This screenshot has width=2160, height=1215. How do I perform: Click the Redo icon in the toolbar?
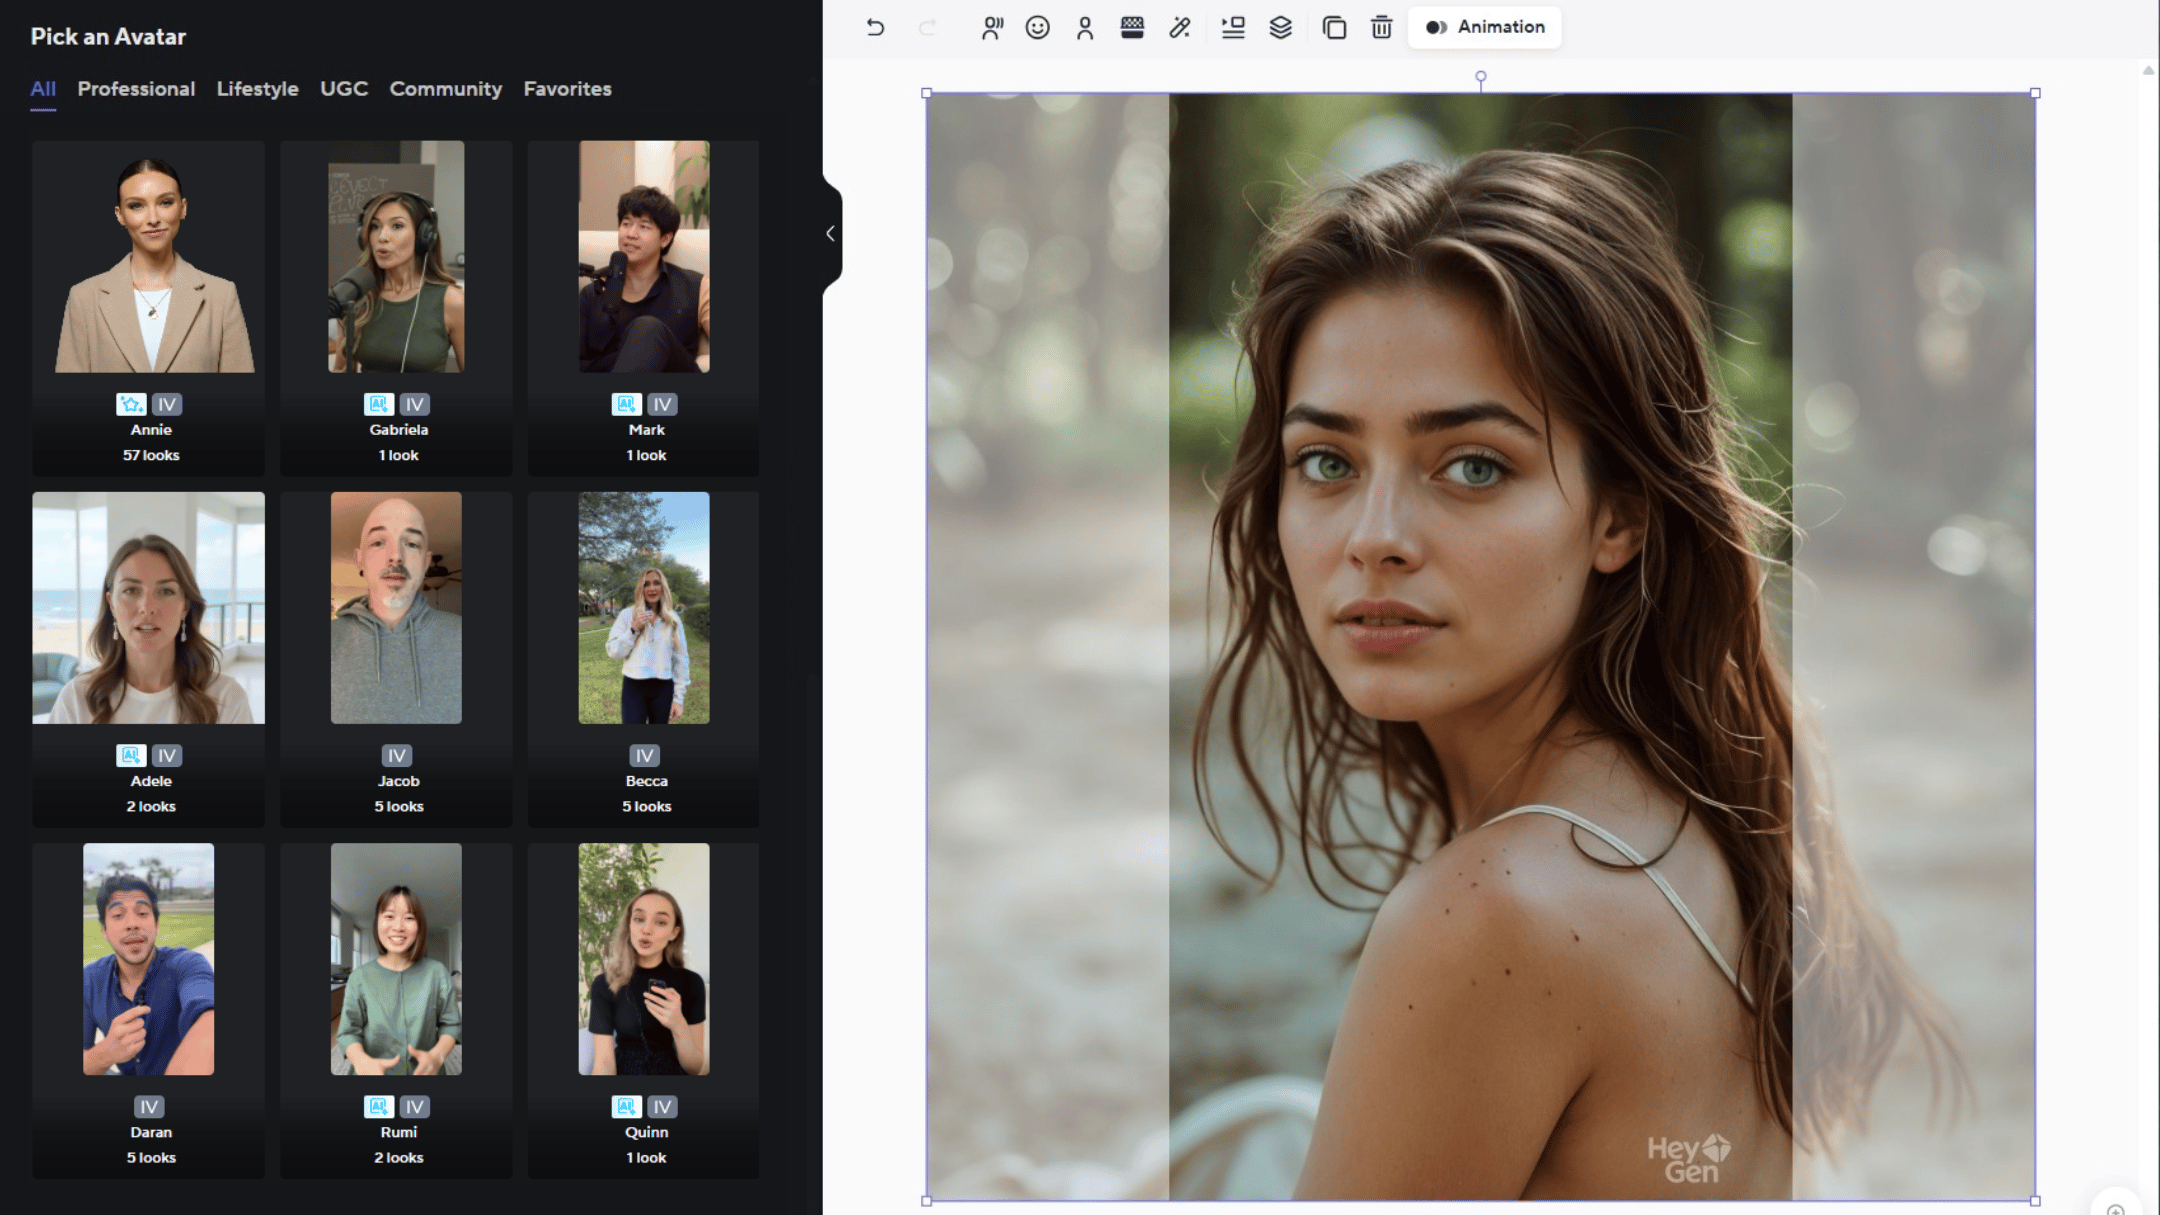point(928,28)
